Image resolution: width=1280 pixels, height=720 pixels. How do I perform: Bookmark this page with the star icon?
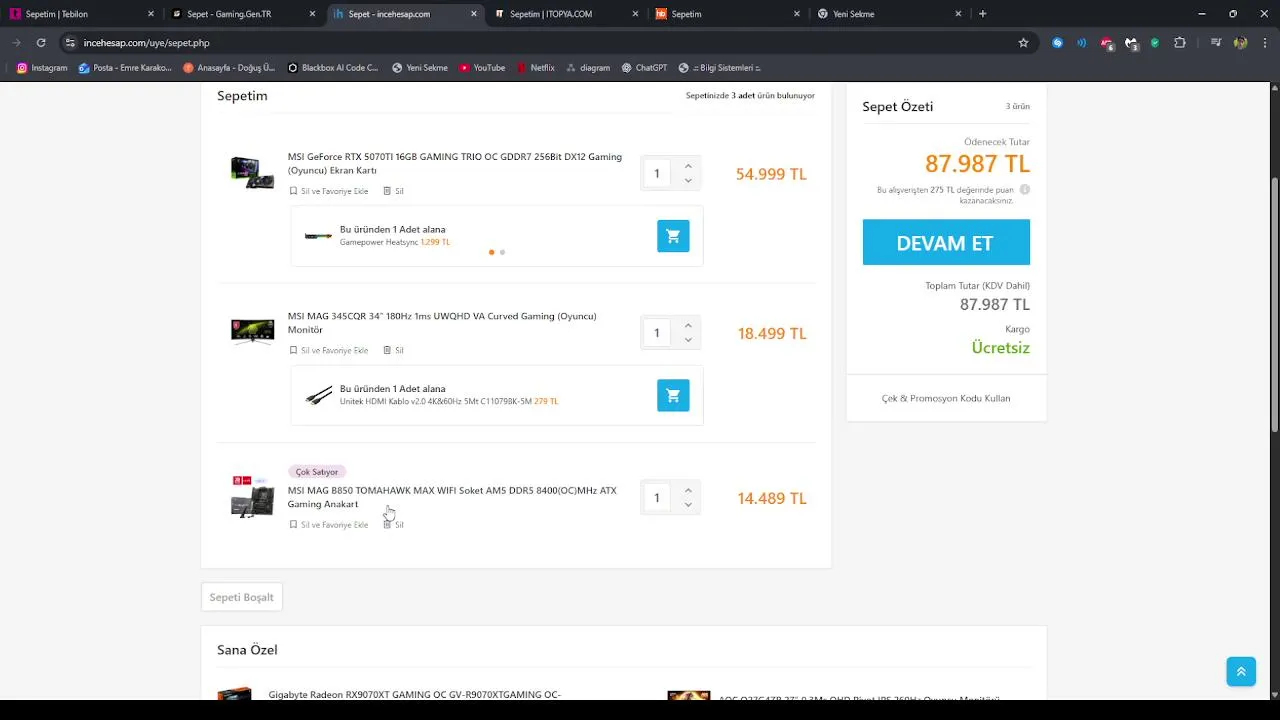(x=1023, y=43)
